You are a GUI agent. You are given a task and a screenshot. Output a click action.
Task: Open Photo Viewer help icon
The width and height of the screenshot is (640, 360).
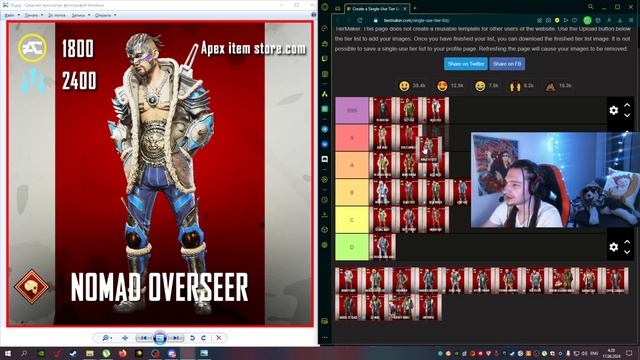click(313, 15)
